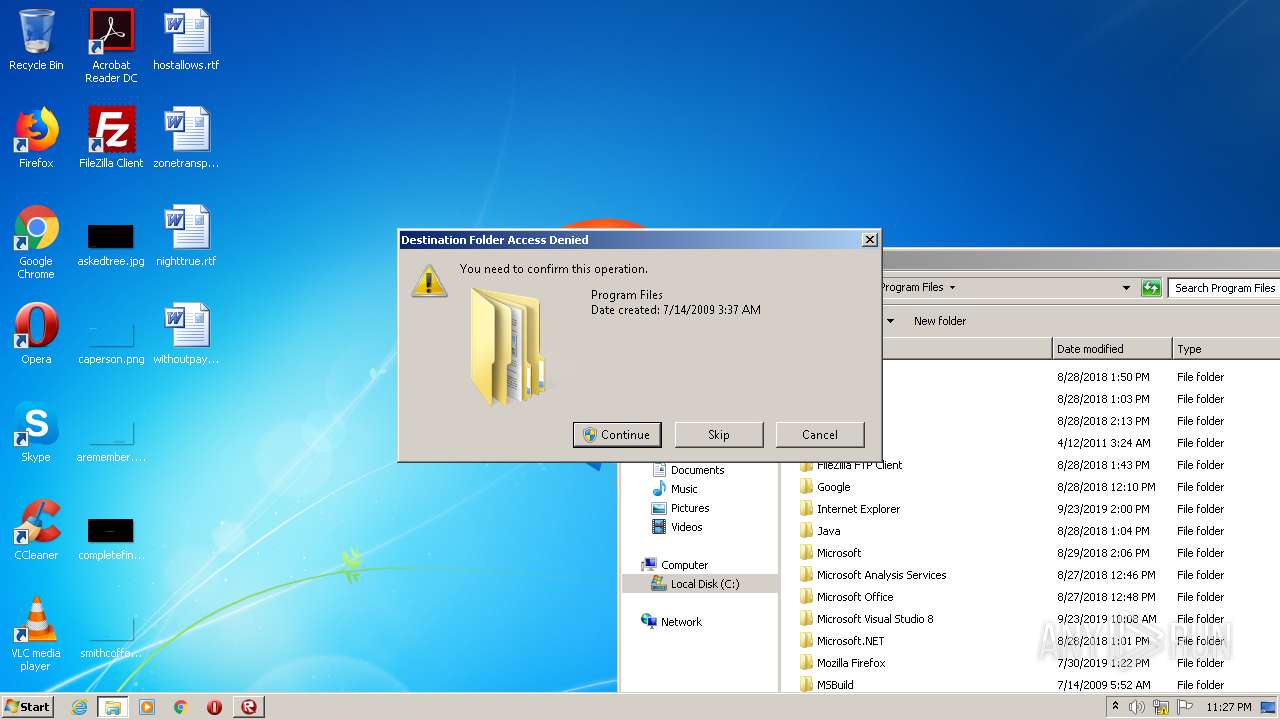This screenshot has height=720, width=1280.
Task: Select nighttrue.rtf document icon
Action: click(x=186, y=237)
